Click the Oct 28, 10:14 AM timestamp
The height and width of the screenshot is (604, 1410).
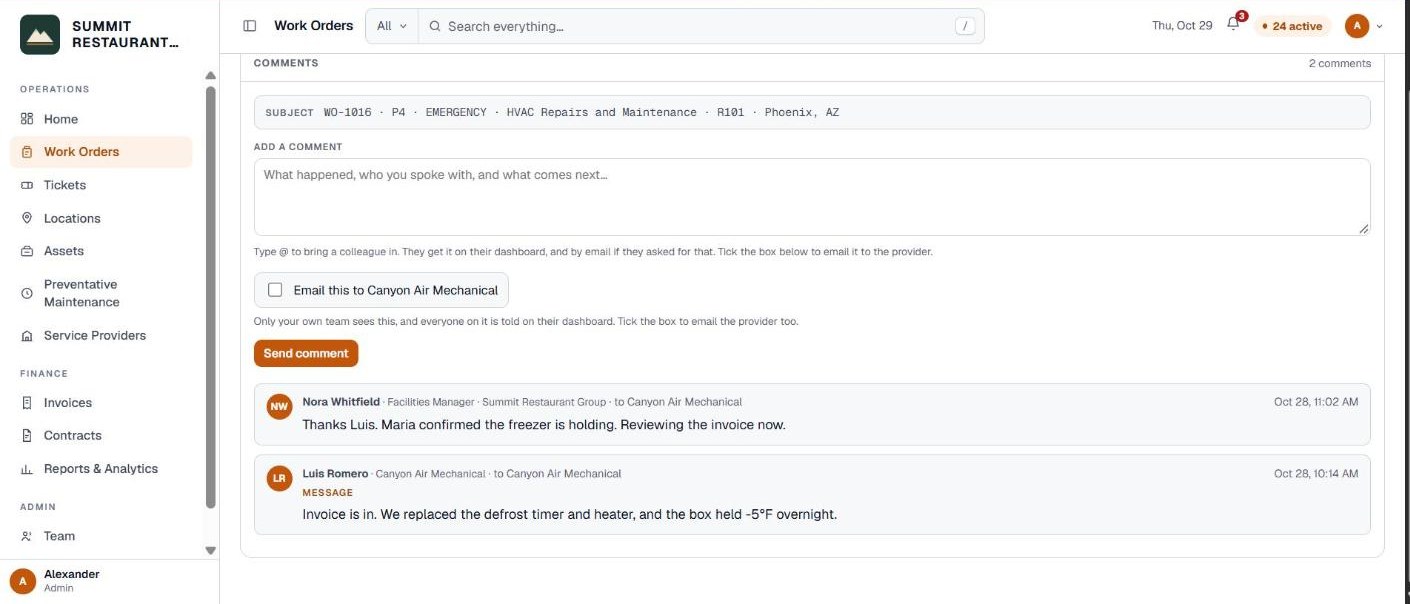(1316, 474)
